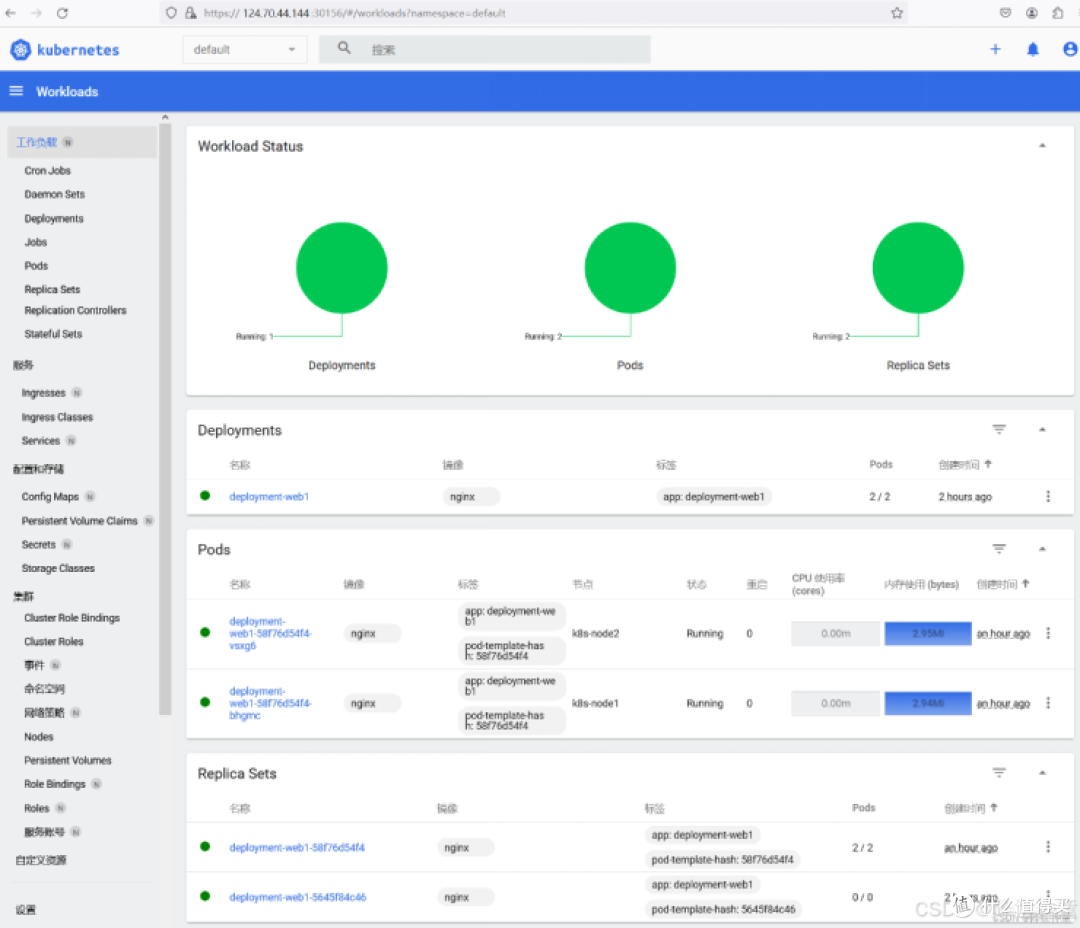The image size is (1080, 928).
Task: Click the Kubernetes logo icon
Action: (20, 50)
